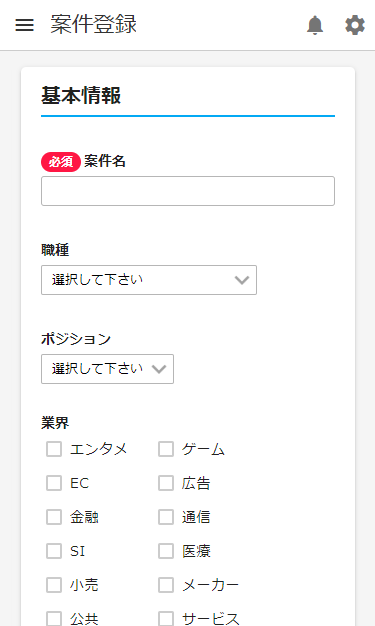Open the hamburger navigation menu
This screenshot has height=626, width=375.
pos(24,25)
